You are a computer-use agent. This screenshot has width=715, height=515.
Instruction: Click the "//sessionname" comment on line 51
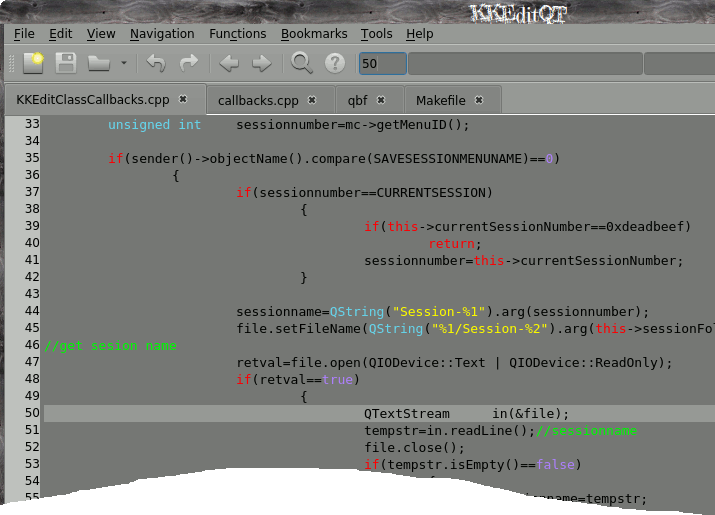coord(586,431)
